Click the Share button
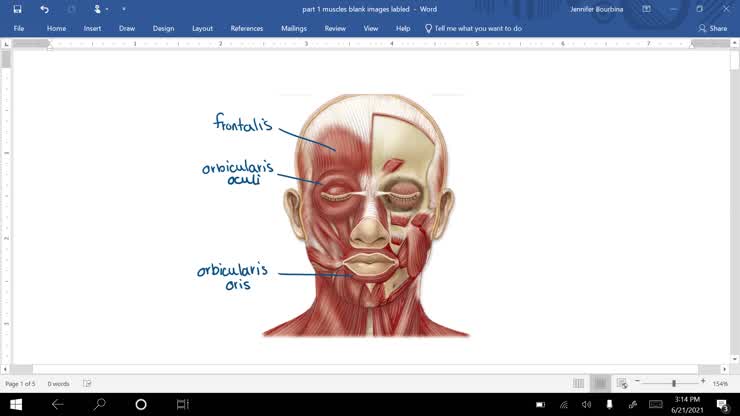 (713, 28)
